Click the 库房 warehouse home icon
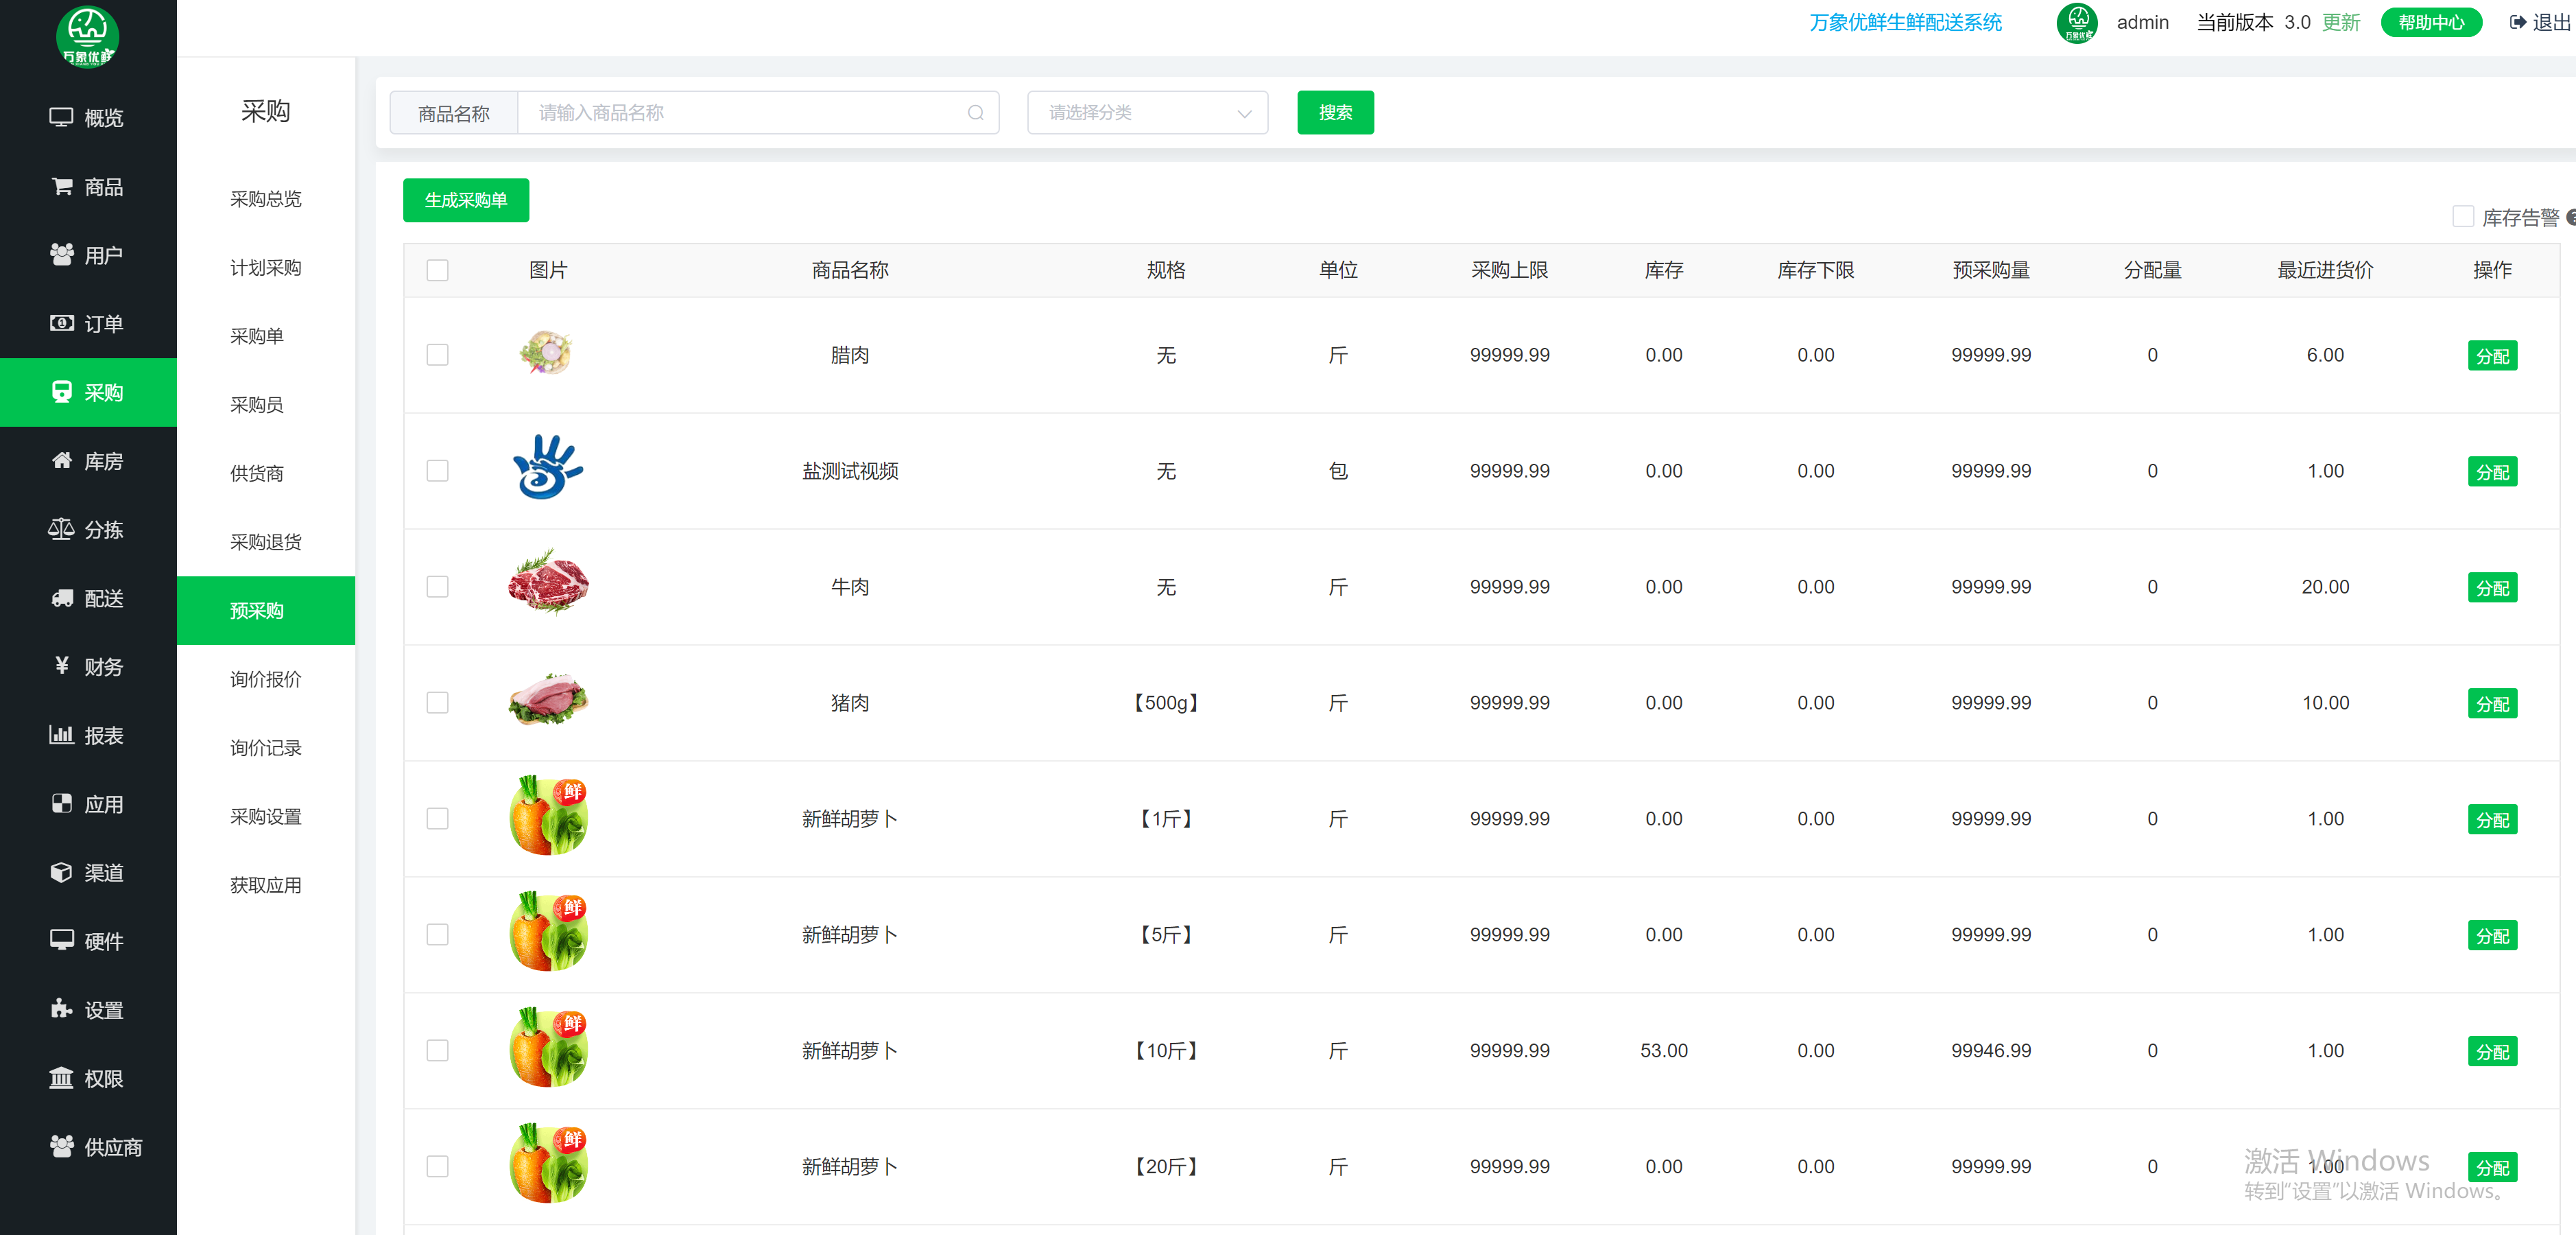The width and height of the screenshot is (2576, 1235). point(62,461)
